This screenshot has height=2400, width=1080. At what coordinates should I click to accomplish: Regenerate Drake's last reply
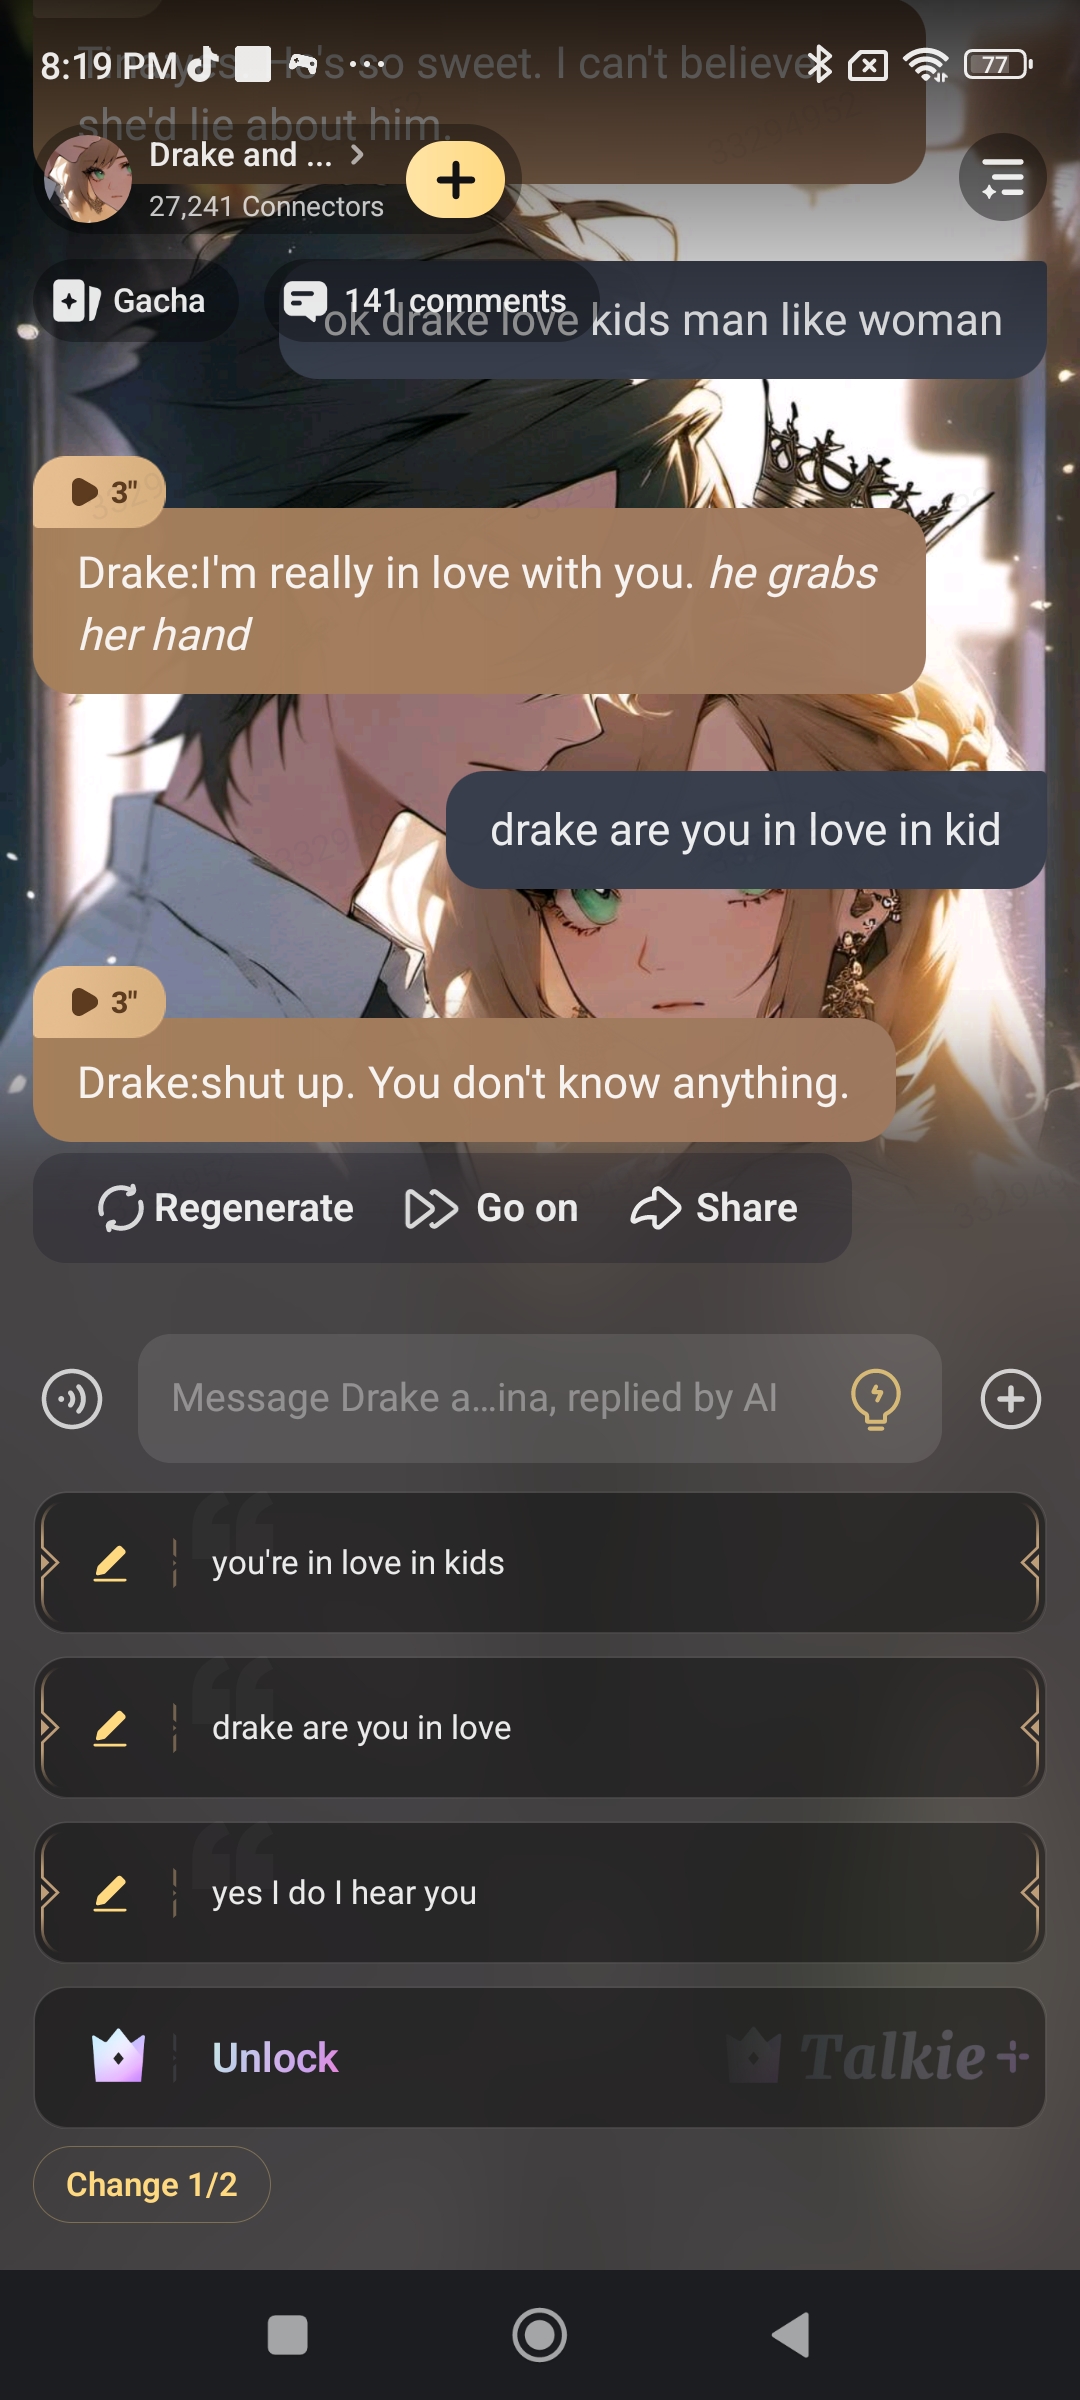pos(226,1208)
